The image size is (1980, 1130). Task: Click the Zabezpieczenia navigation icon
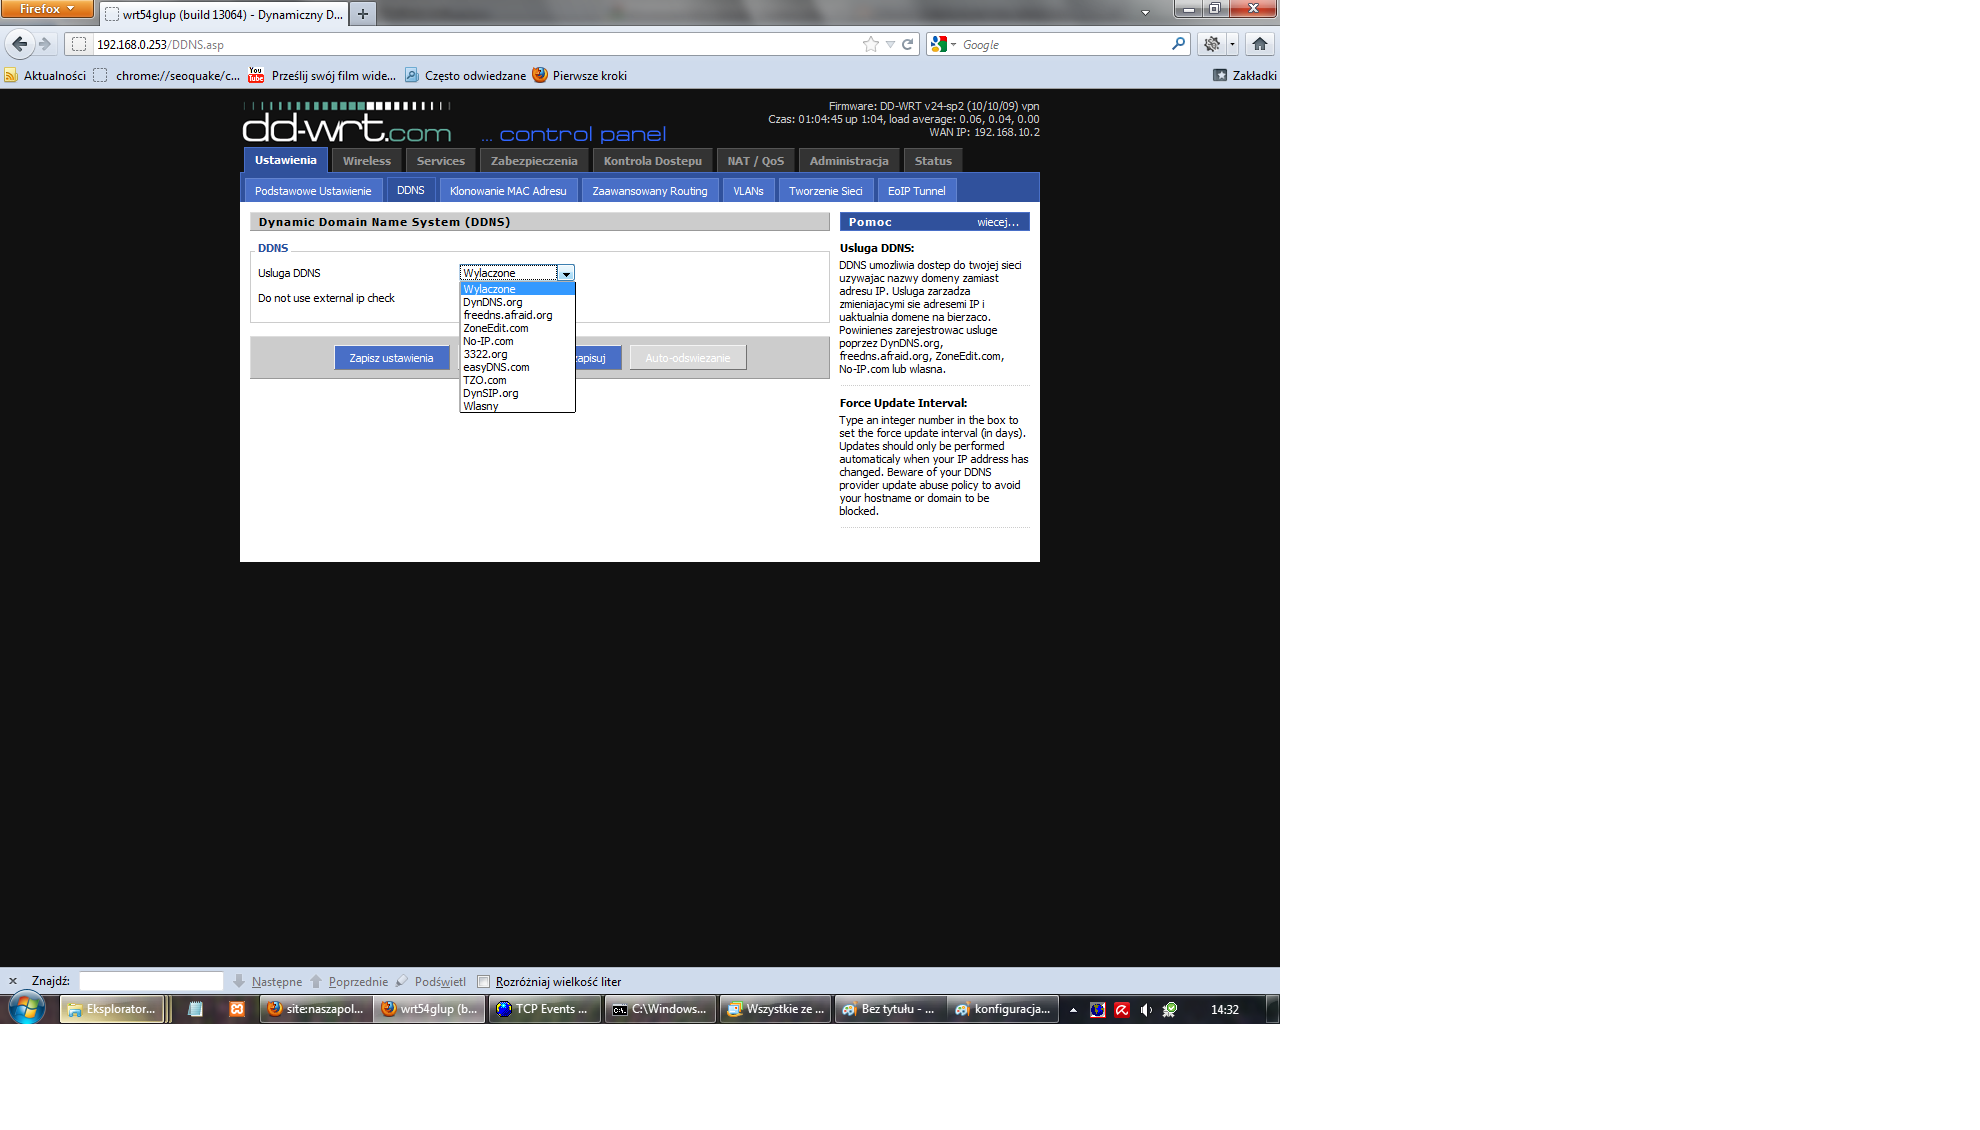tap(533, 160)
